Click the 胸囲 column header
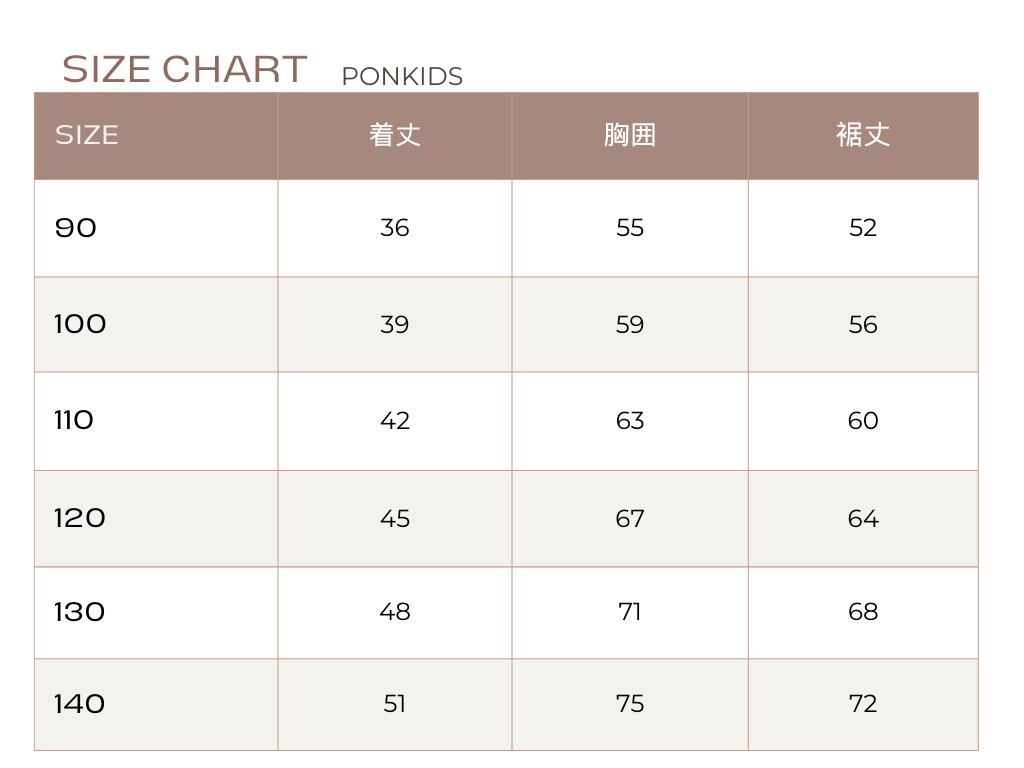This screenshot has width=1024, height=768. (630, 135)
